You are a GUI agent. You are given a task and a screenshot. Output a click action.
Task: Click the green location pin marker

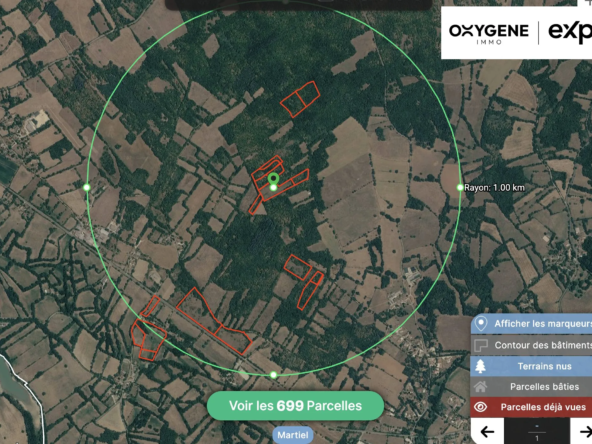click(x=274, y=179)
